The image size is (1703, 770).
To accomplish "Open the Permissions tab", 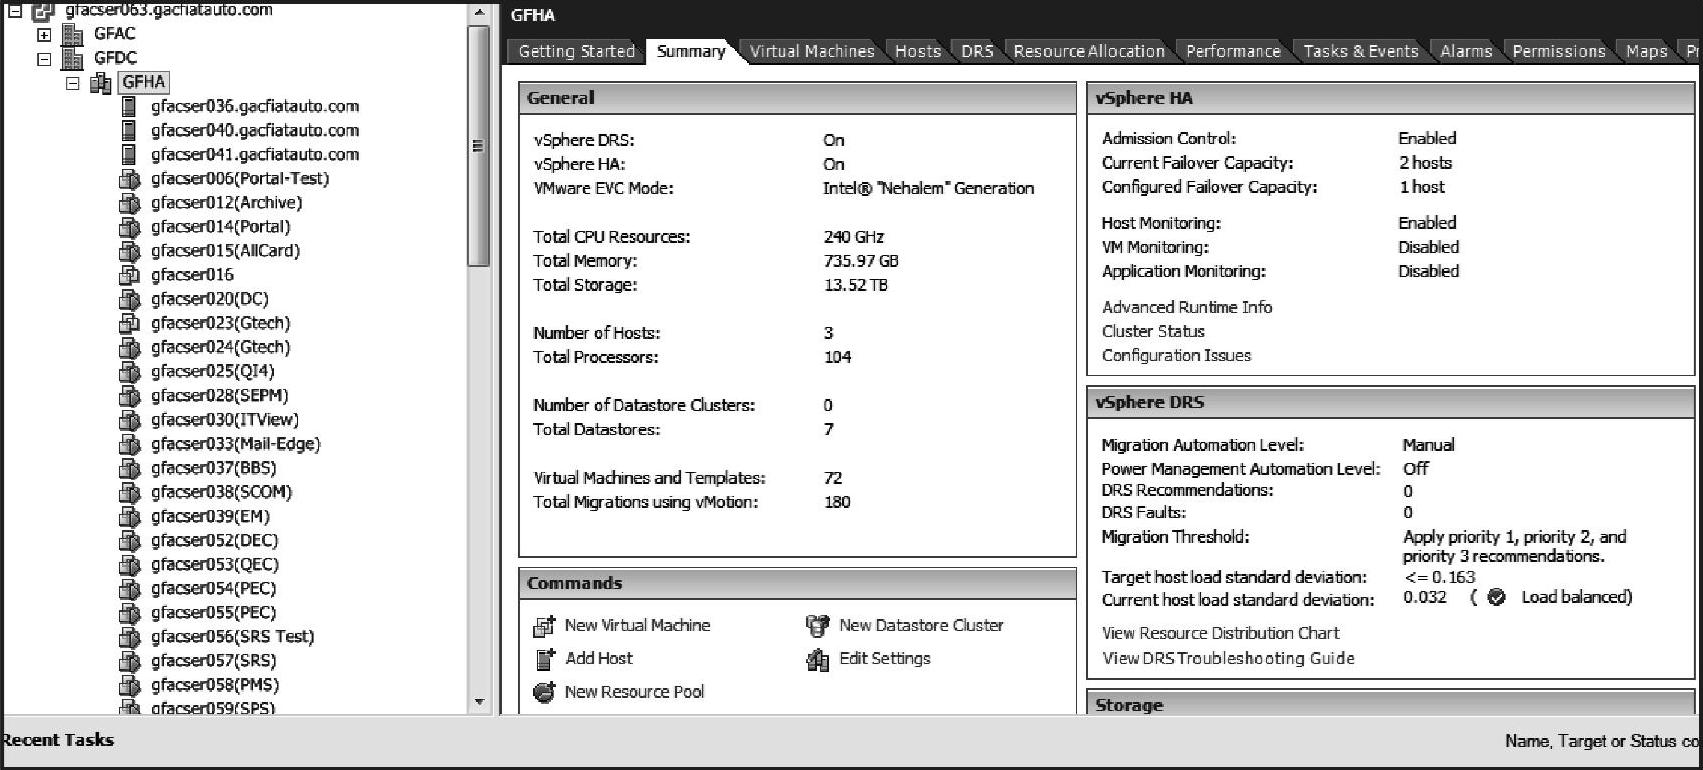I will click(1558, 51).
